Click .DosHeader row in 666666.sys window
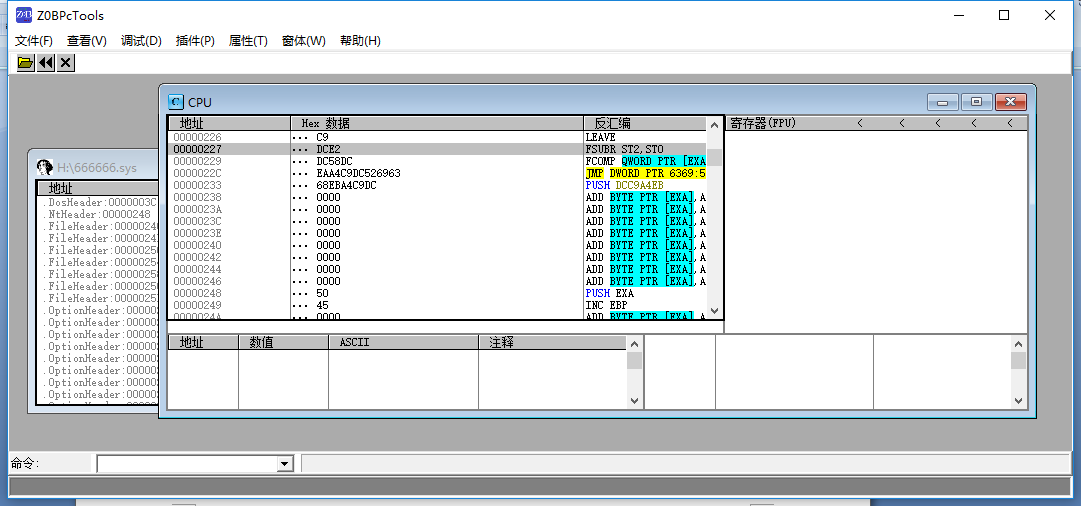Viewport: 1081px width, 506px height. (100, 203)
